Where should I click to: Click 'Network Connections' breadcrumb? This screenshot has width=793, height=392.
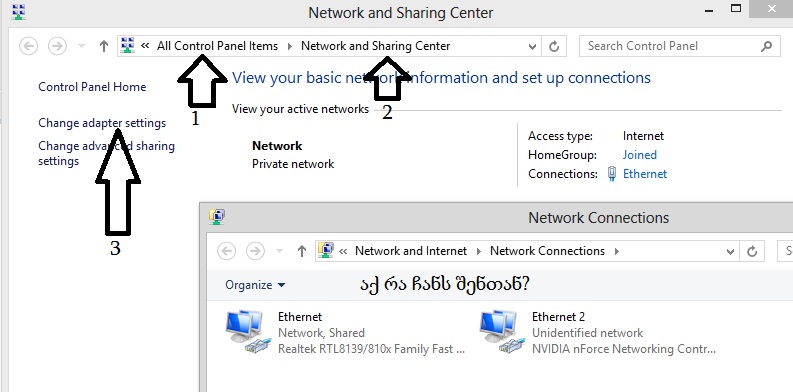(x=547, y=251)
